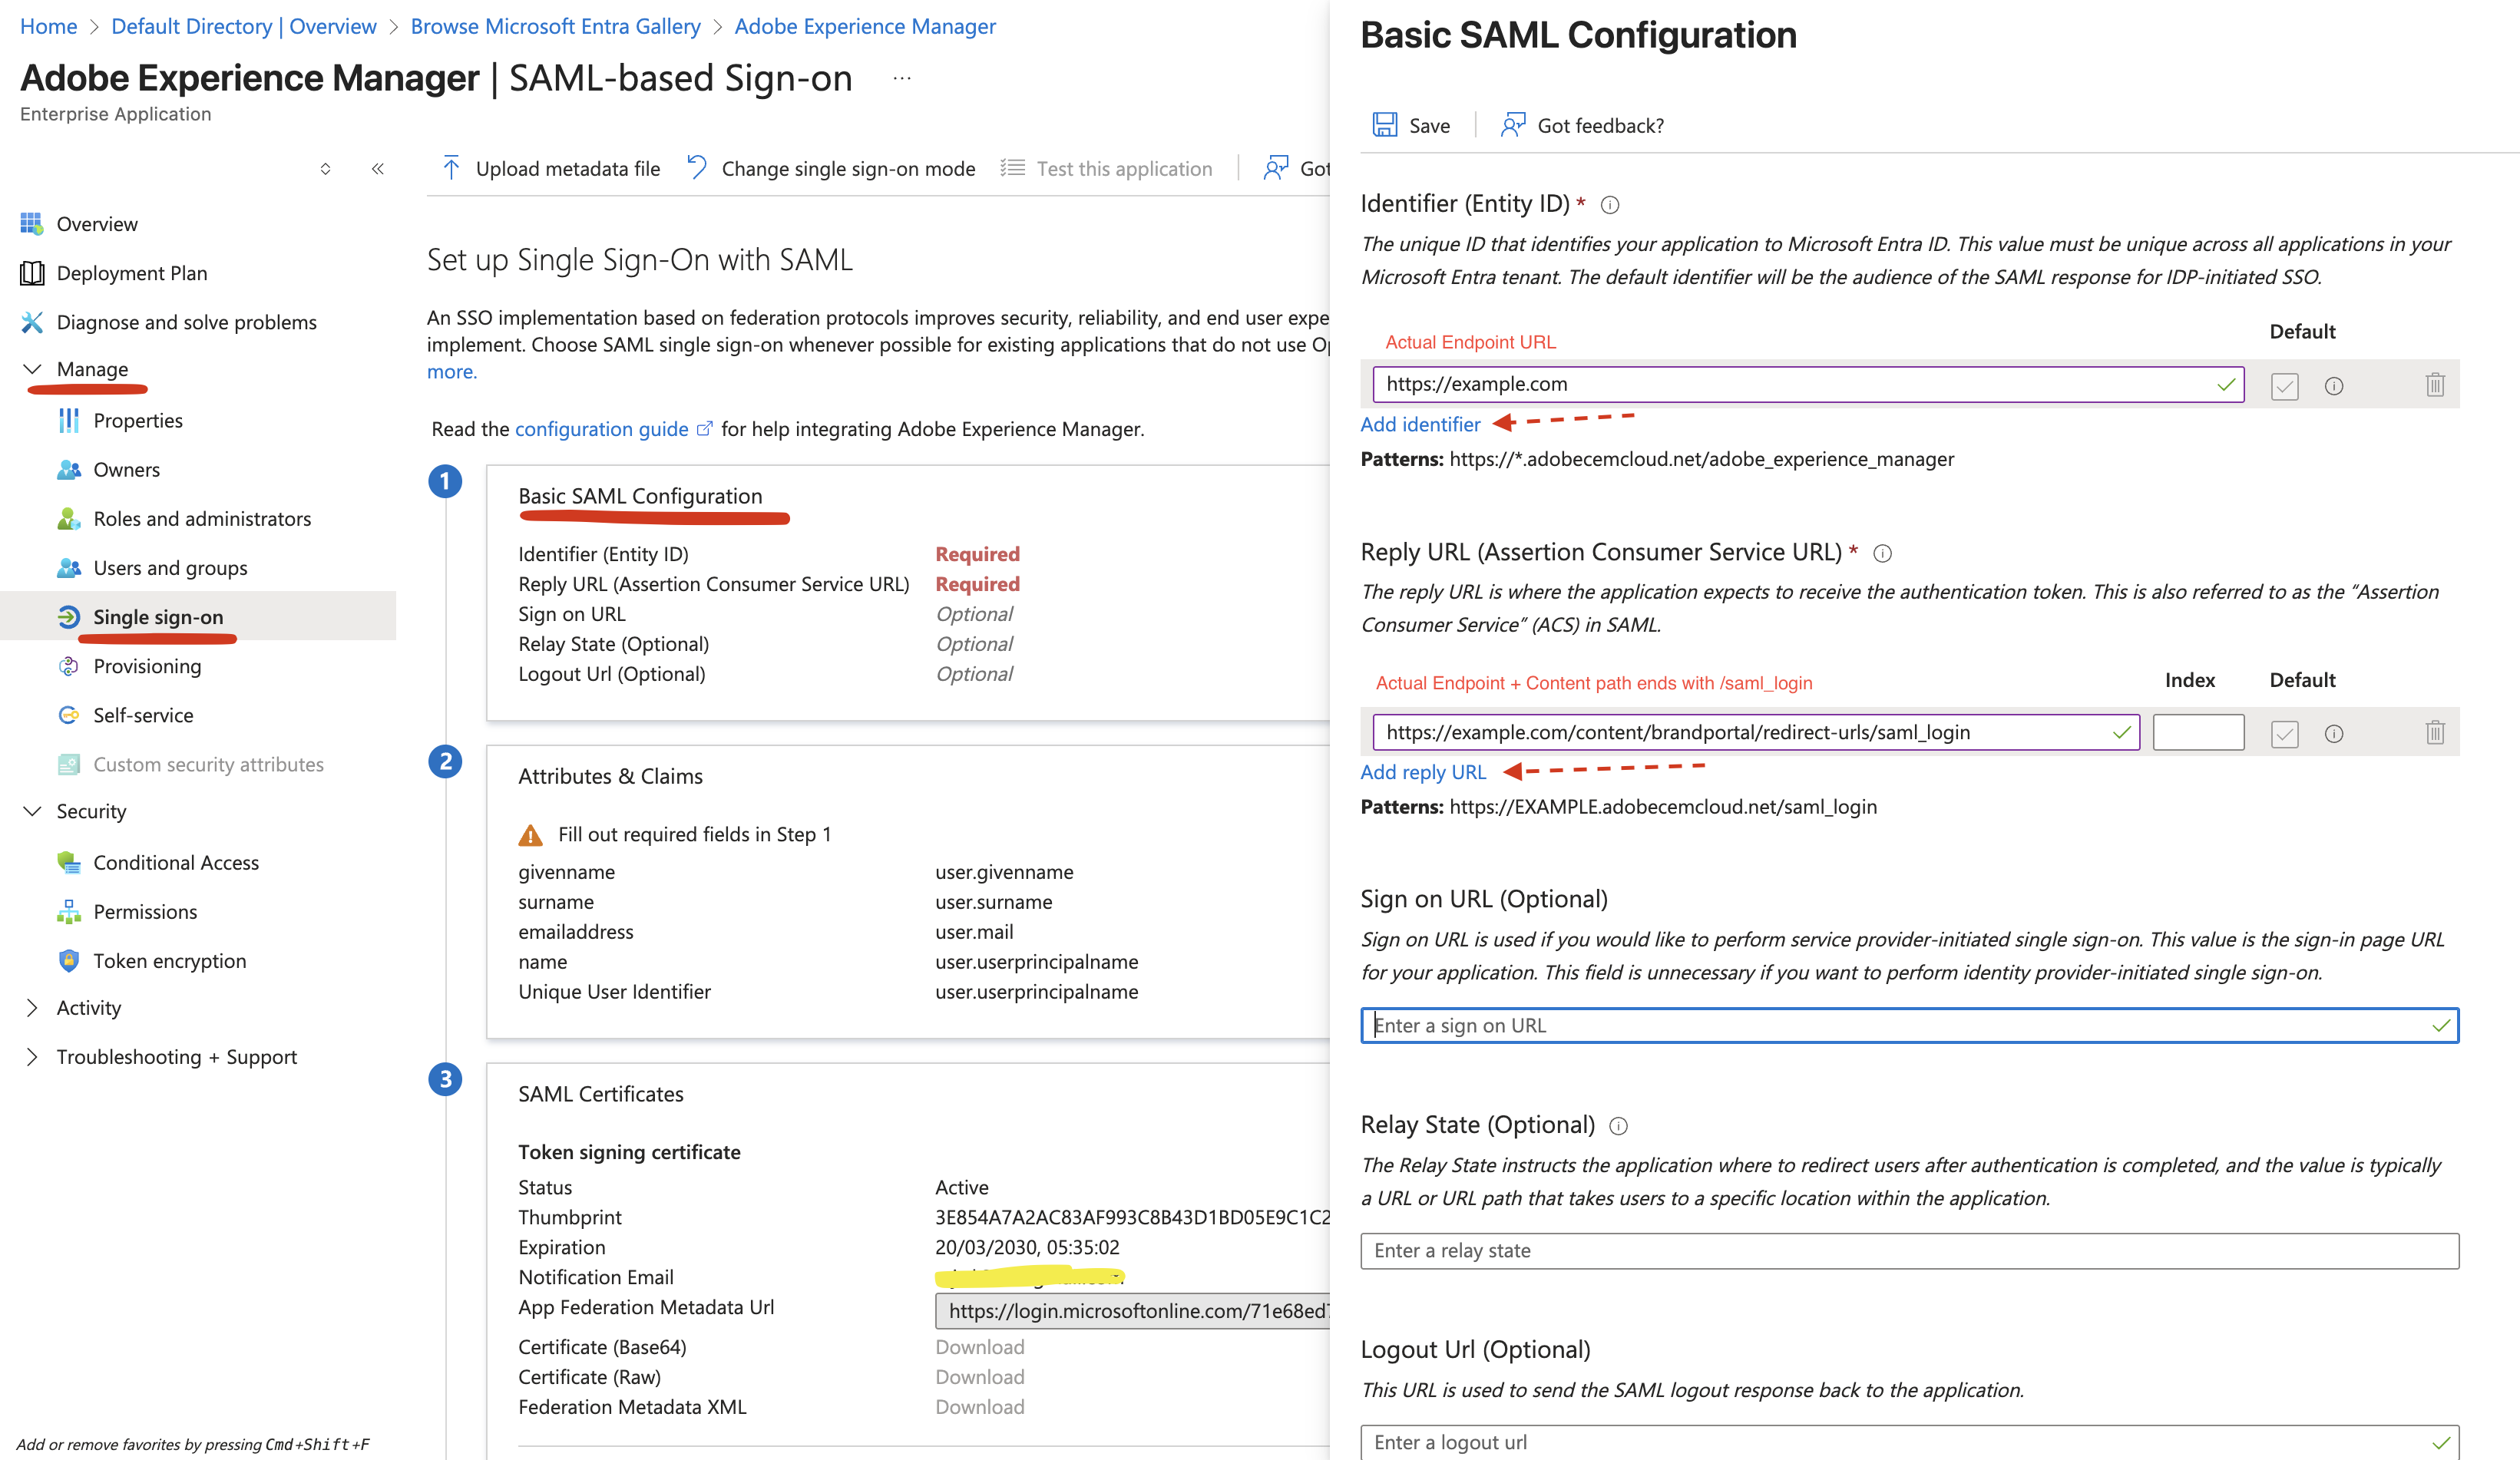Click the App Federation Metadata Url field
This screenshot has width=2520, height=1460.
pyautogui.click(x=1133, y=1311)
